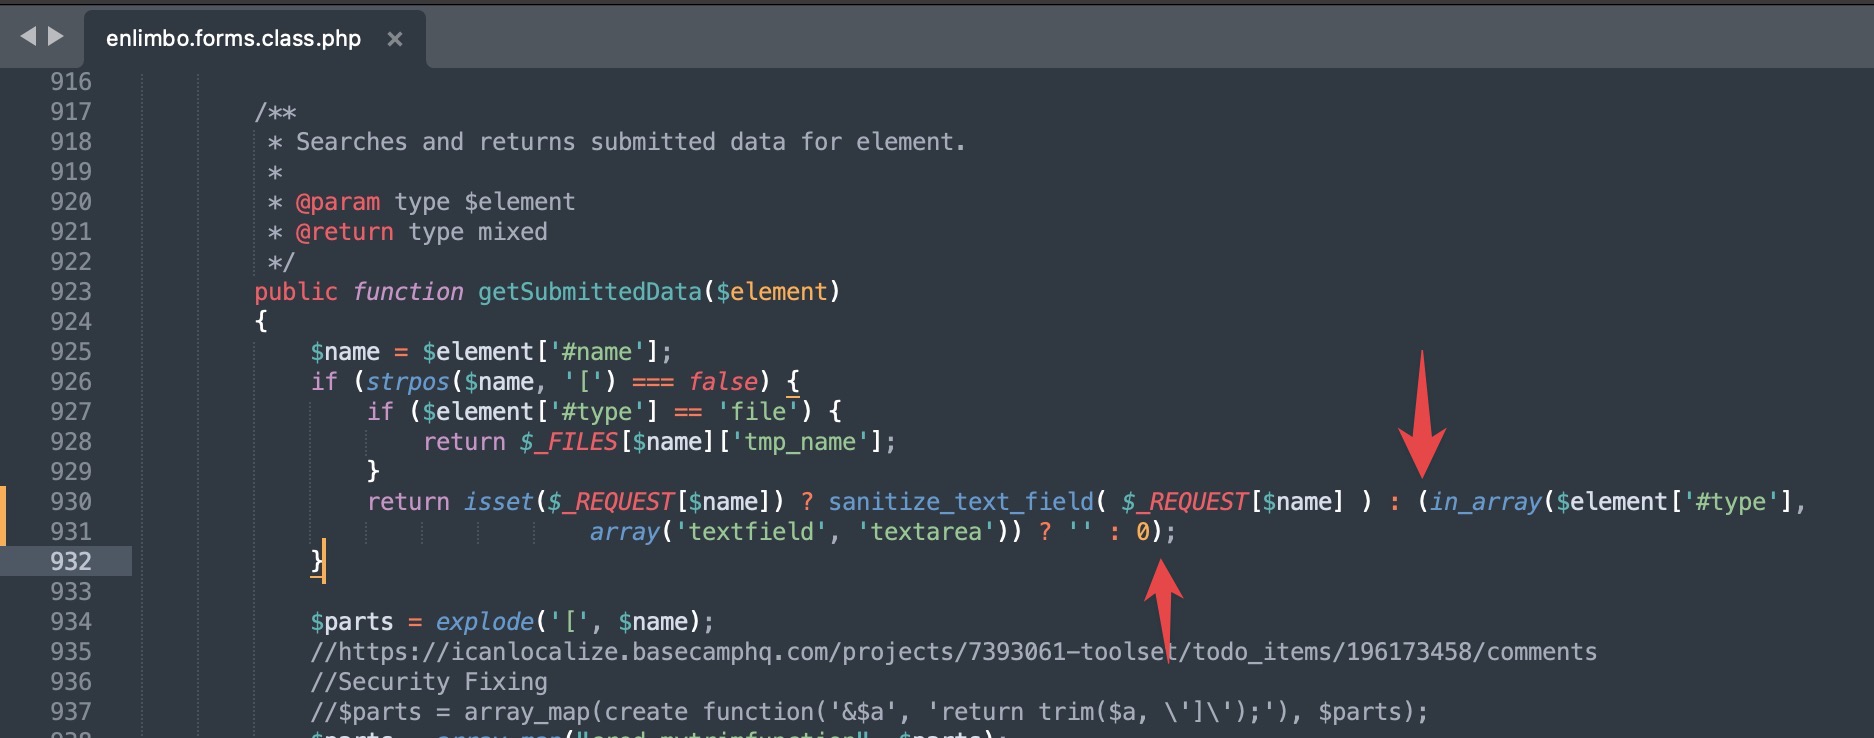The height and width of the screenshot is (738, 1874).
Task: Click the basecamphq URL in the comment
Action: tap(966, 652)
